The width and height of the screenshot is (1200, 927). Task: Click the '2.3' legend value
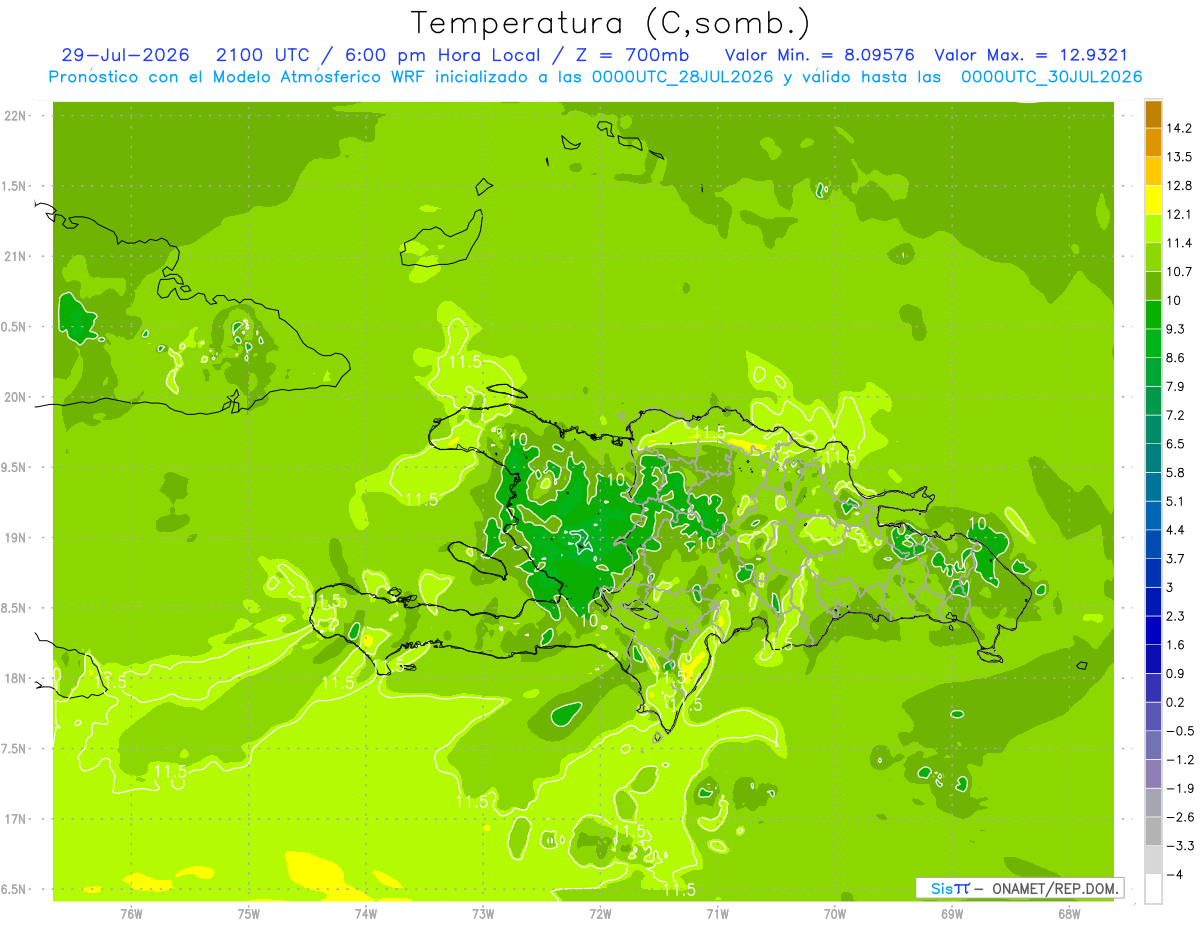pyautogui.click(x=1176, y=616)
